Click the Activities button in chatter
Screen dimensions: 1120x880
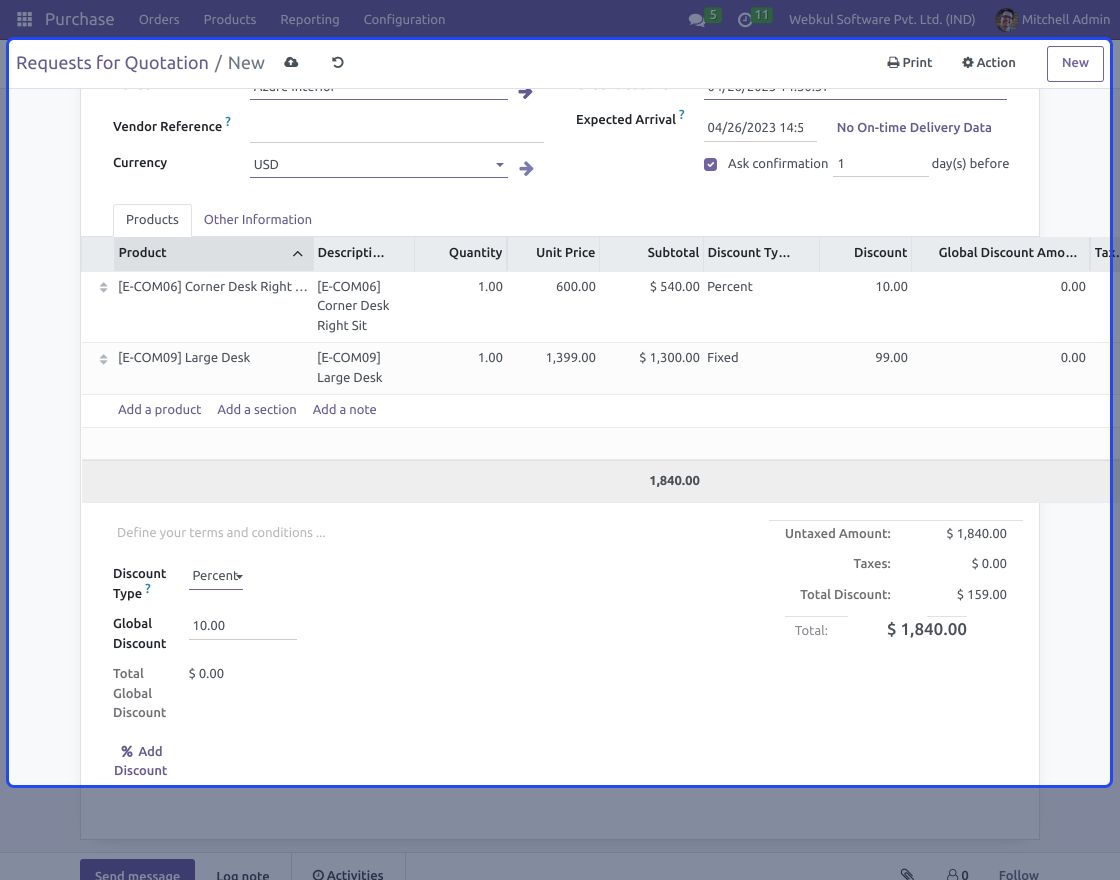click(348, 874)
